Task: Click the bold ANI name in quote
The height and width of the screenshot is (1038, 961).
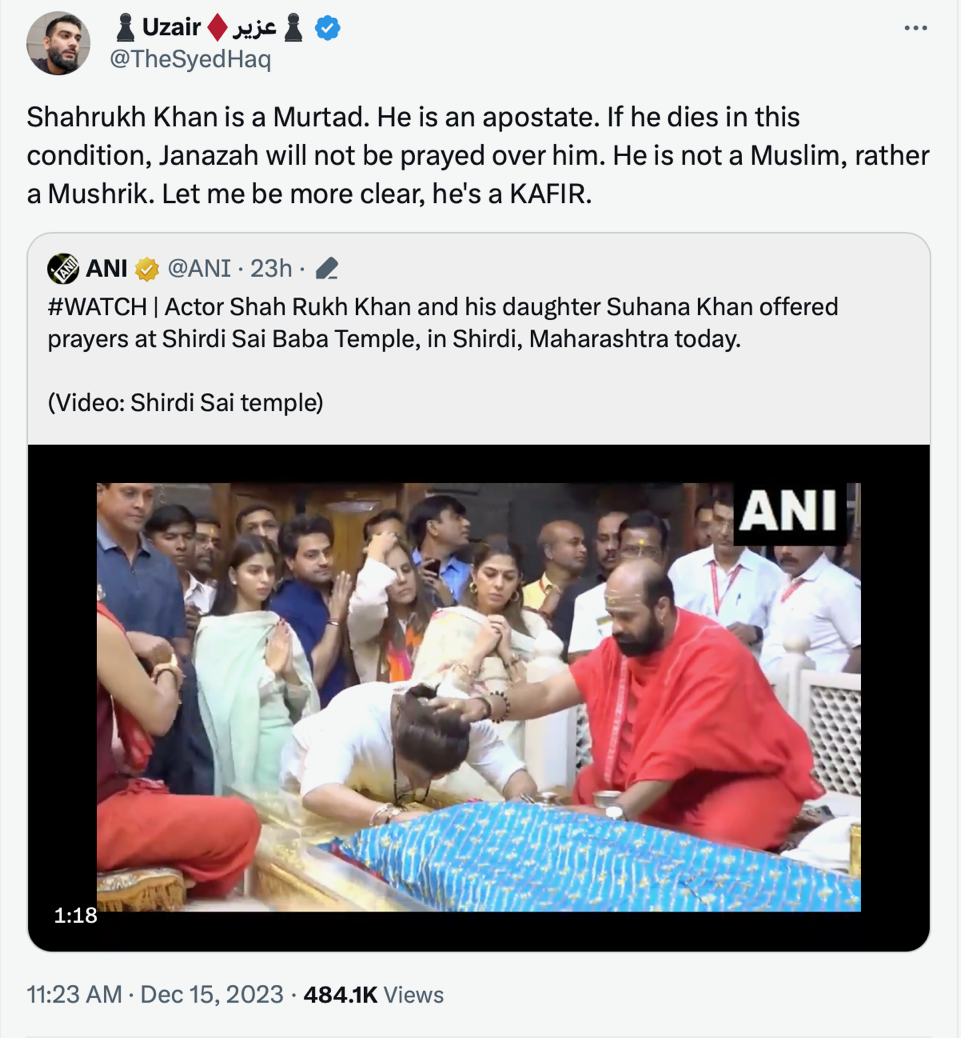Action: tap(107, 268)
